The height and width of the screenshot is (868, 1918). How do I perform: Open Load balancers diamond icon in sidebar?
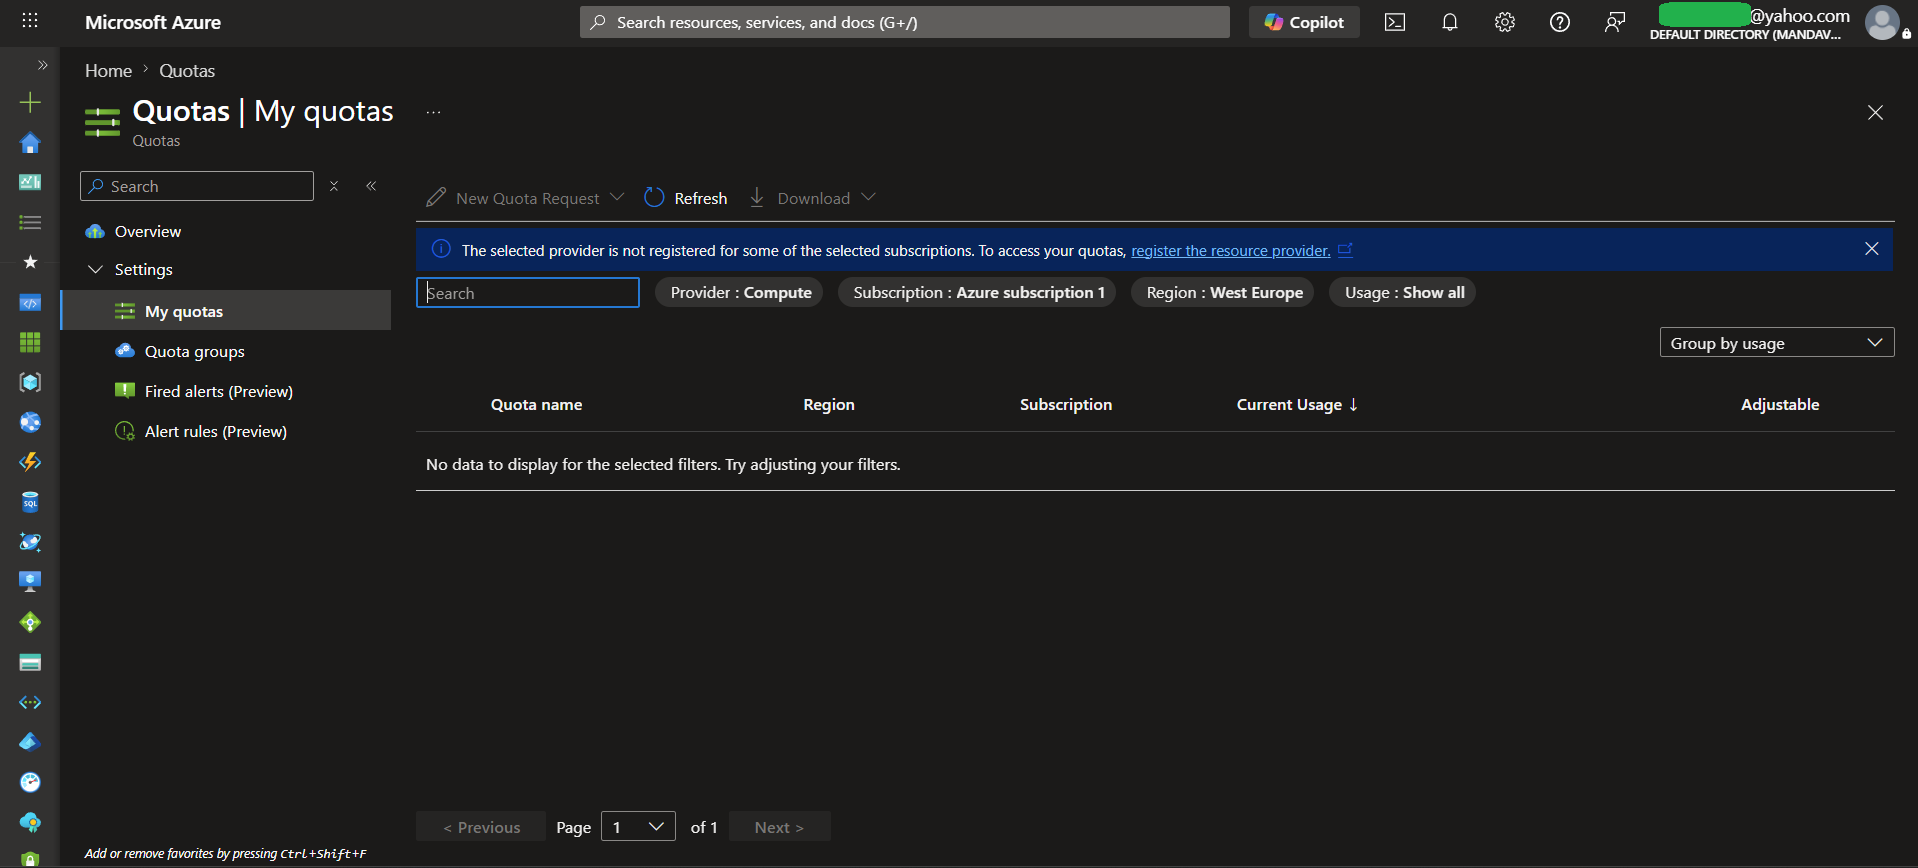30,622
